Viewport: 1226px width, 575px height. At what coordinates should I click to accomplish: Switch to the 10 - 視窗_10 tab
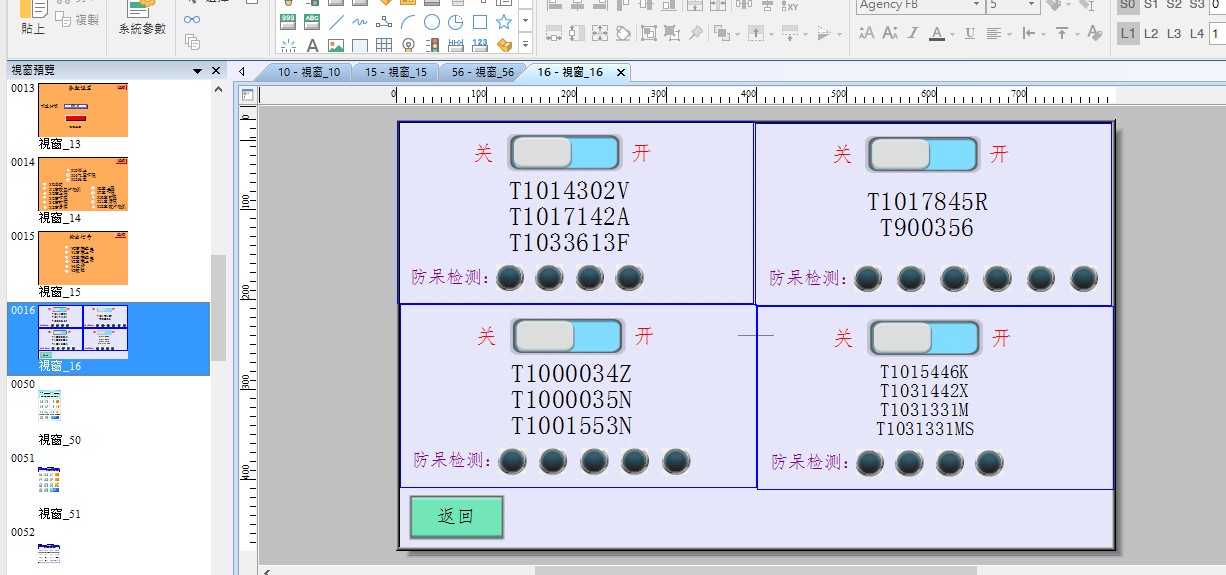308,72
